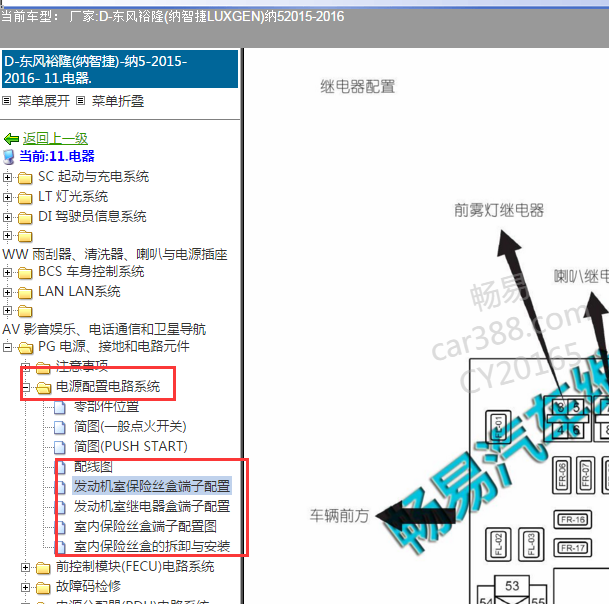Click the folder icon of LT 灯光系统
The image size is (609, 604).
tap(25, 198)
